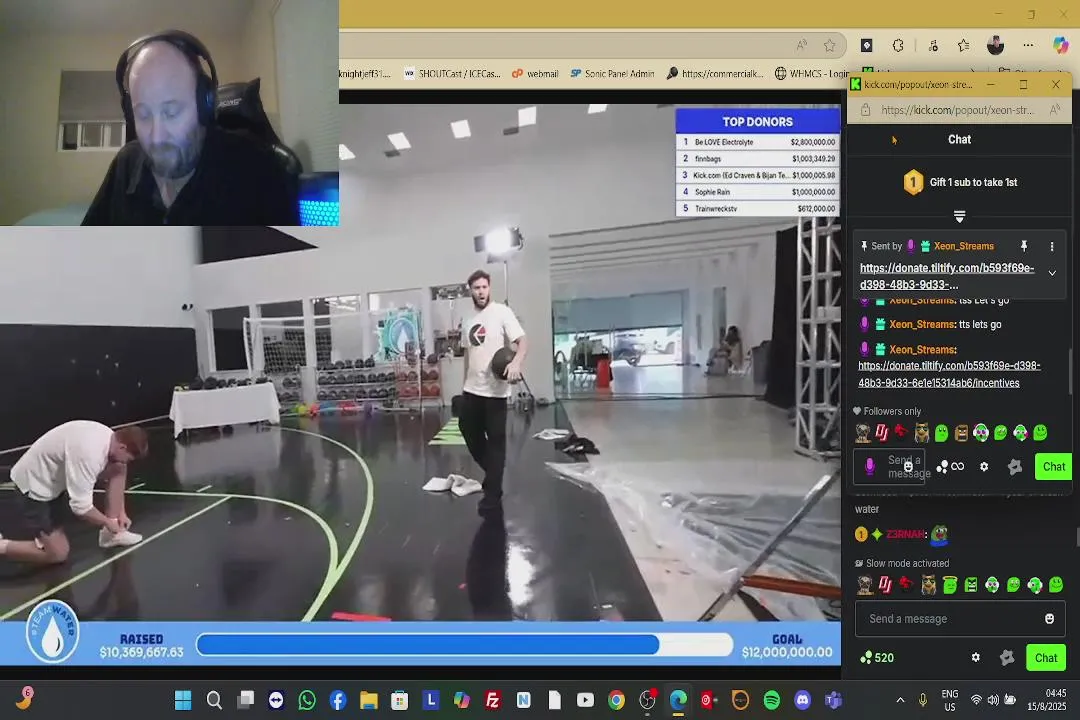1080x720 pixels.
Task: Insert the red OJ emote in popout chat
Action: tap(882, 433)
